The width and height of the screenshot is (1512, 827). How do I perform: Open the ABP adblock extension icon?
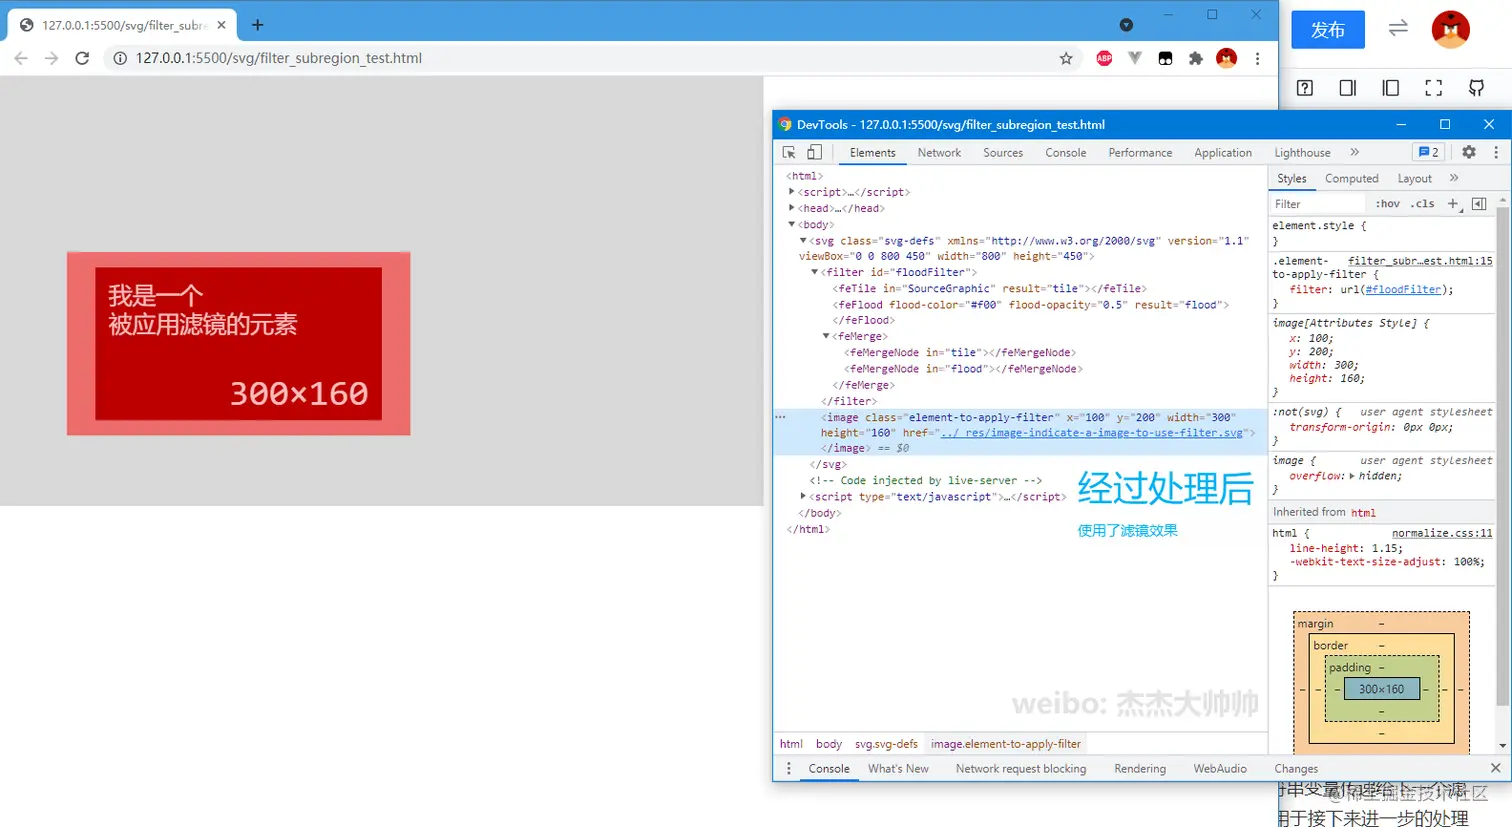pyautogui.click(x=1104, y=58)
